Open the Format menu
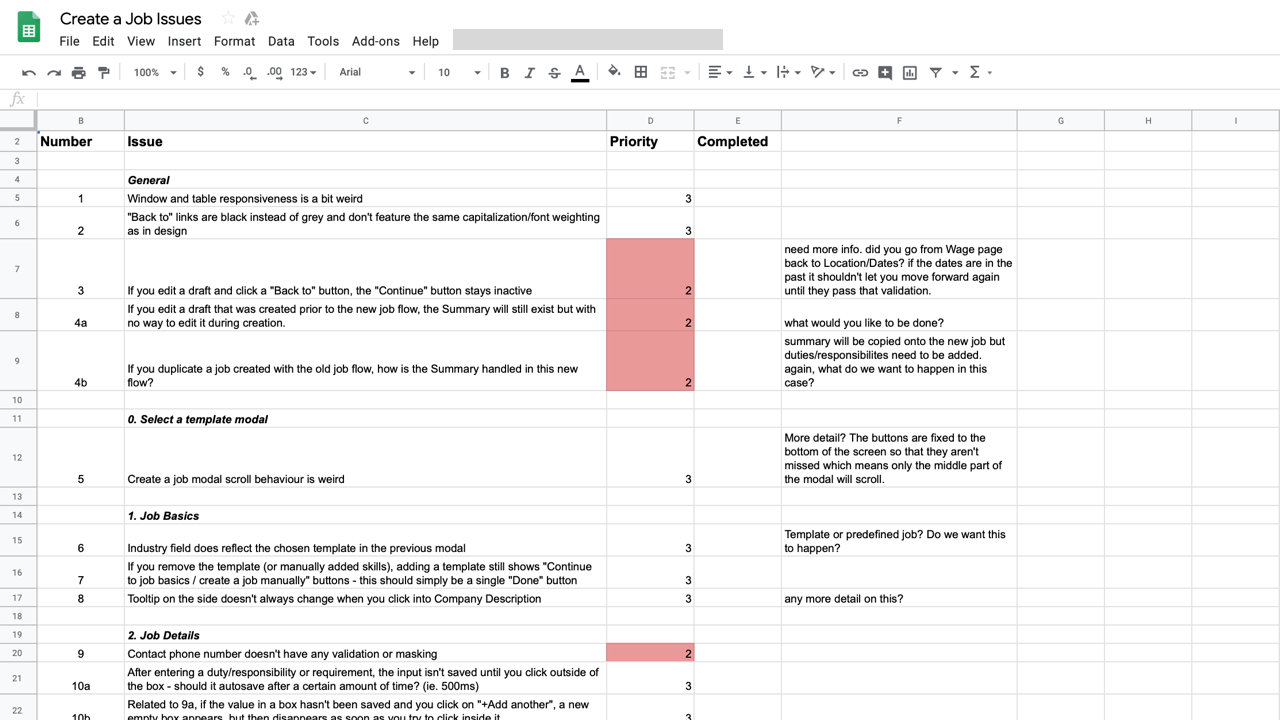The image size is (1280, 720). [234, 41]
